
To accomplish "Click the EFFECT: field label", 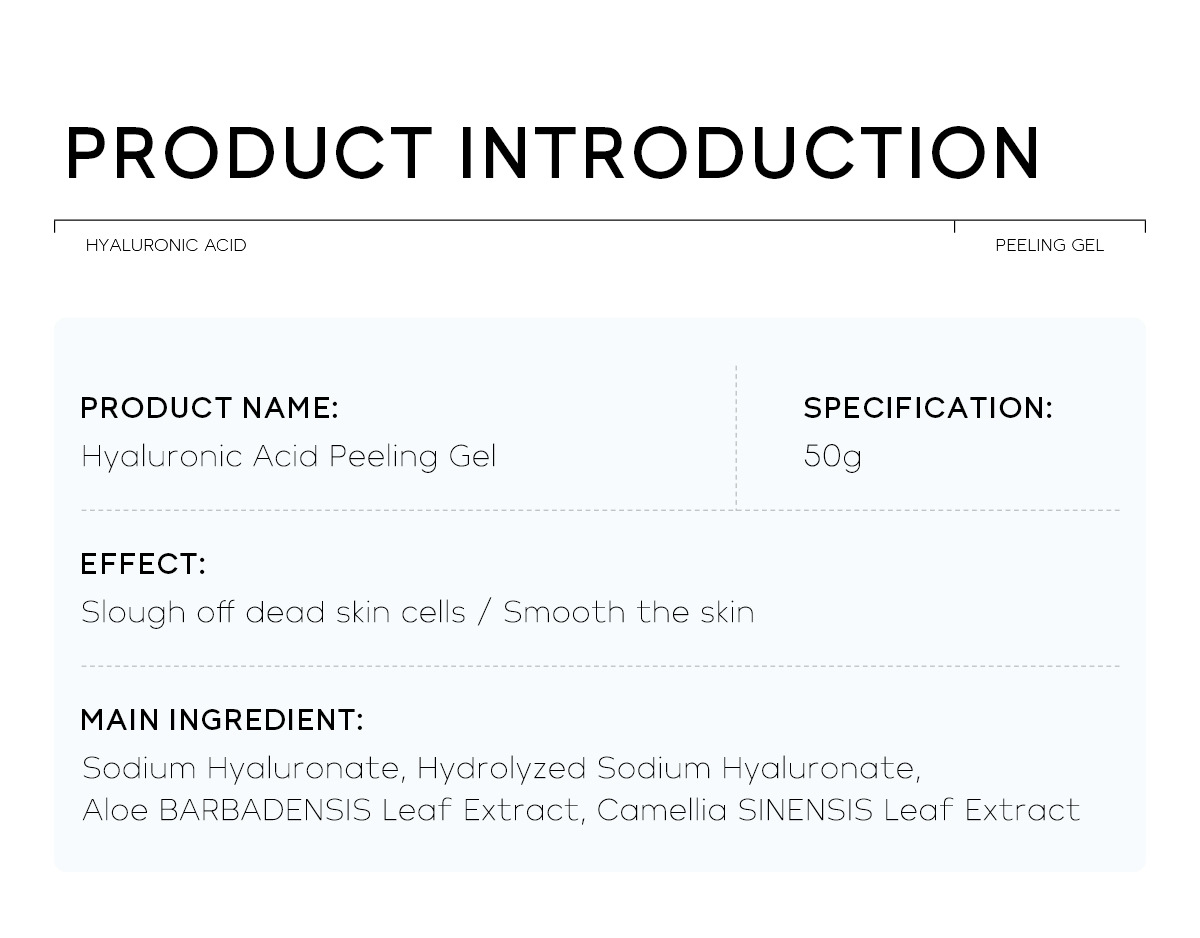I will 142,564.
